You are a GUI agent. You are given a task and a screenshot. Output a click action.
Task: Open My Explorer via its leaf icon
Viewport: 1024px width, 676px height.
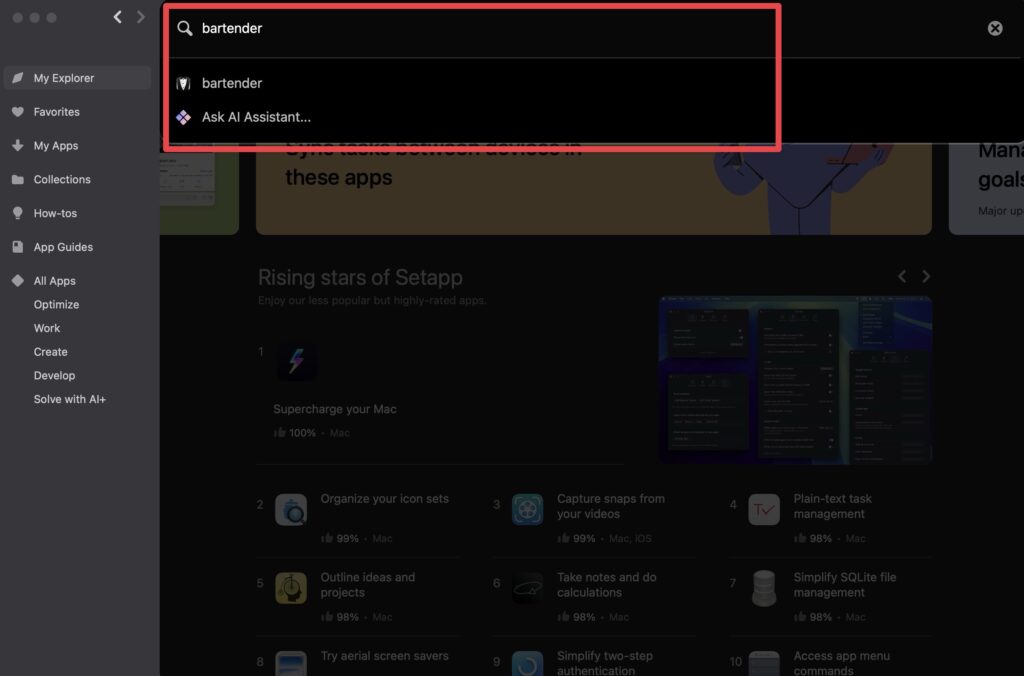click(x=18, y=78)
